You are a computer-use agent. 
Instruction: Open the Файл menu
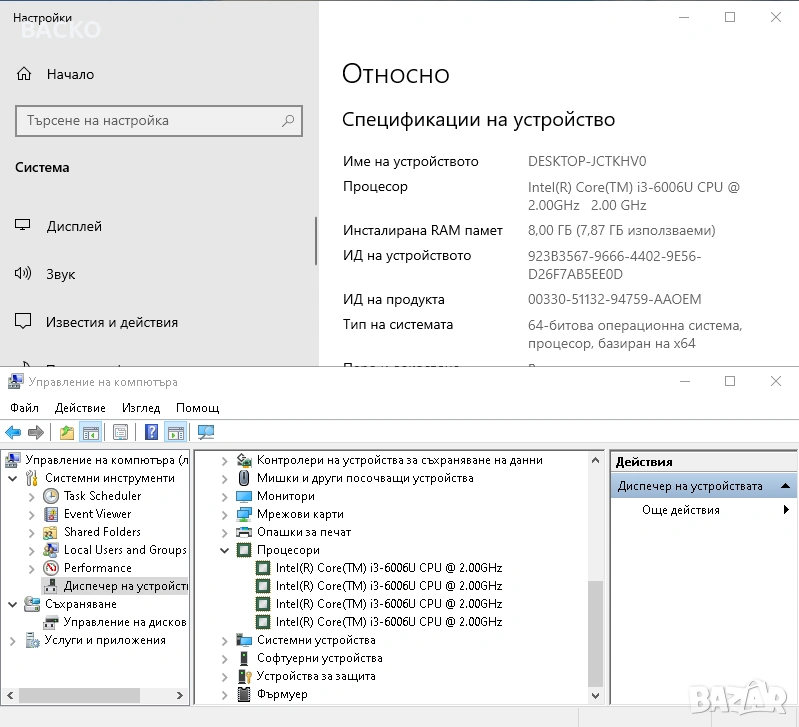(x=24, y=408)
